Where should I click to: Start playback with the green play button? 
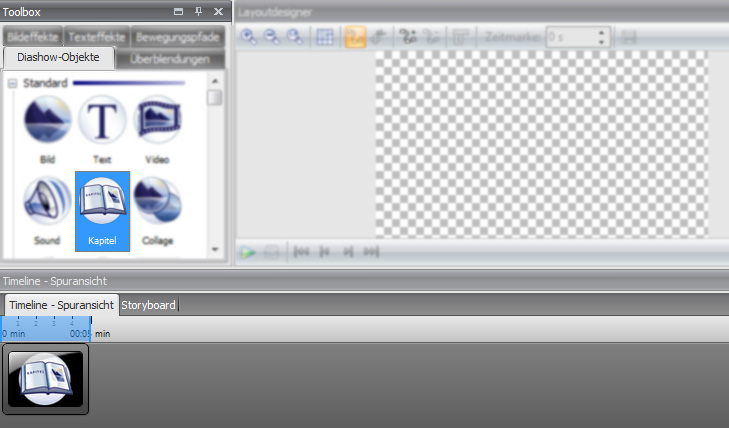tap(248, 252)
